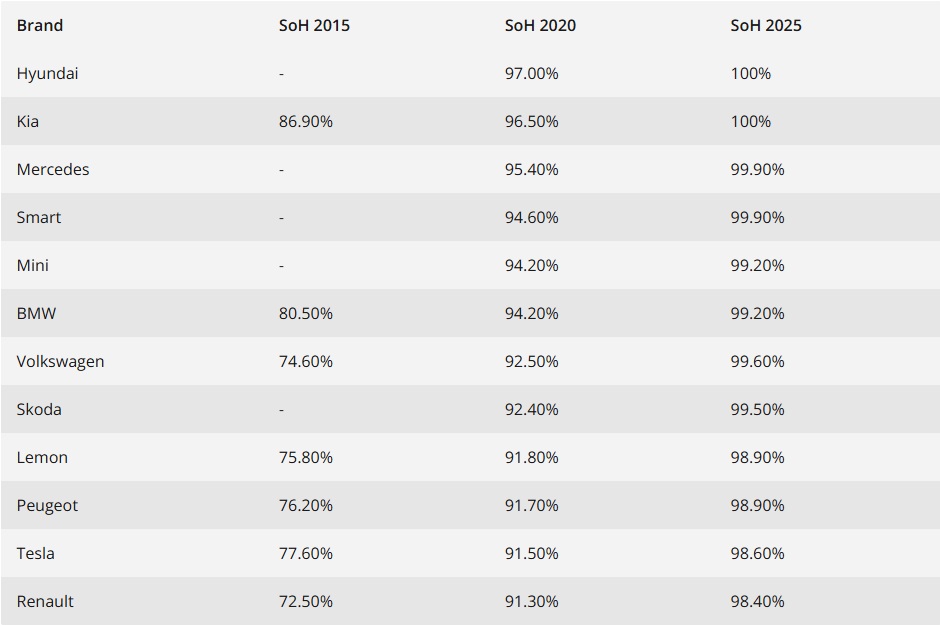Viewport: 940px width, 625px height.
Task: Click Lemon's SoH 2015 value 75.80%
Action: click(305, 457)
